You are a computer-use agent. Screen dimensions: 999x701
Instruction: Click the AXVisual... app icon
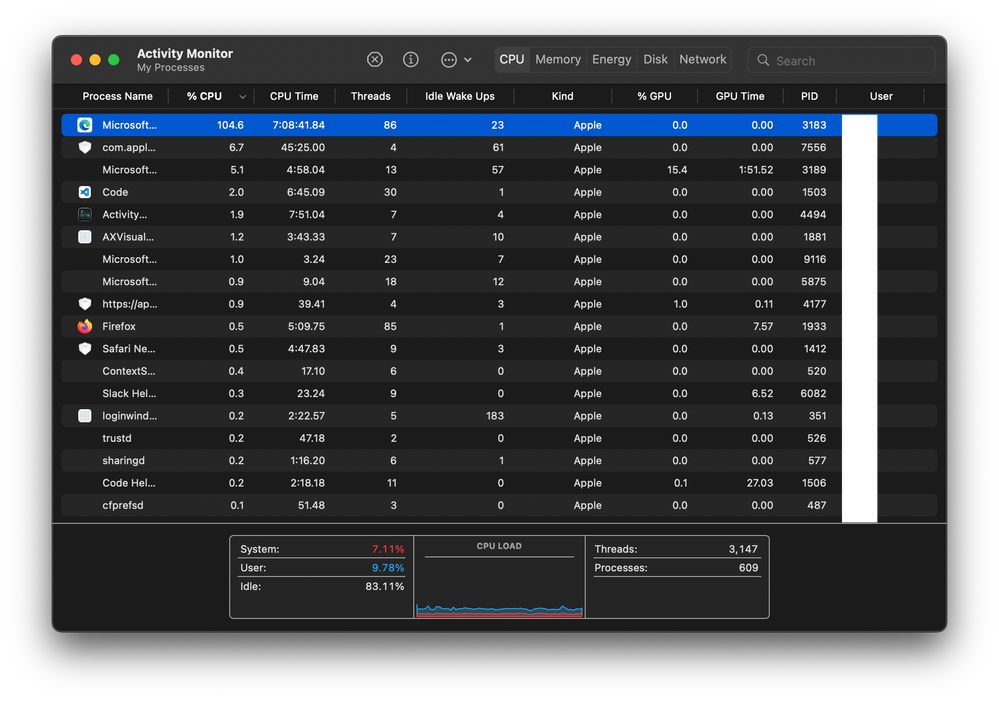point(85,236)
